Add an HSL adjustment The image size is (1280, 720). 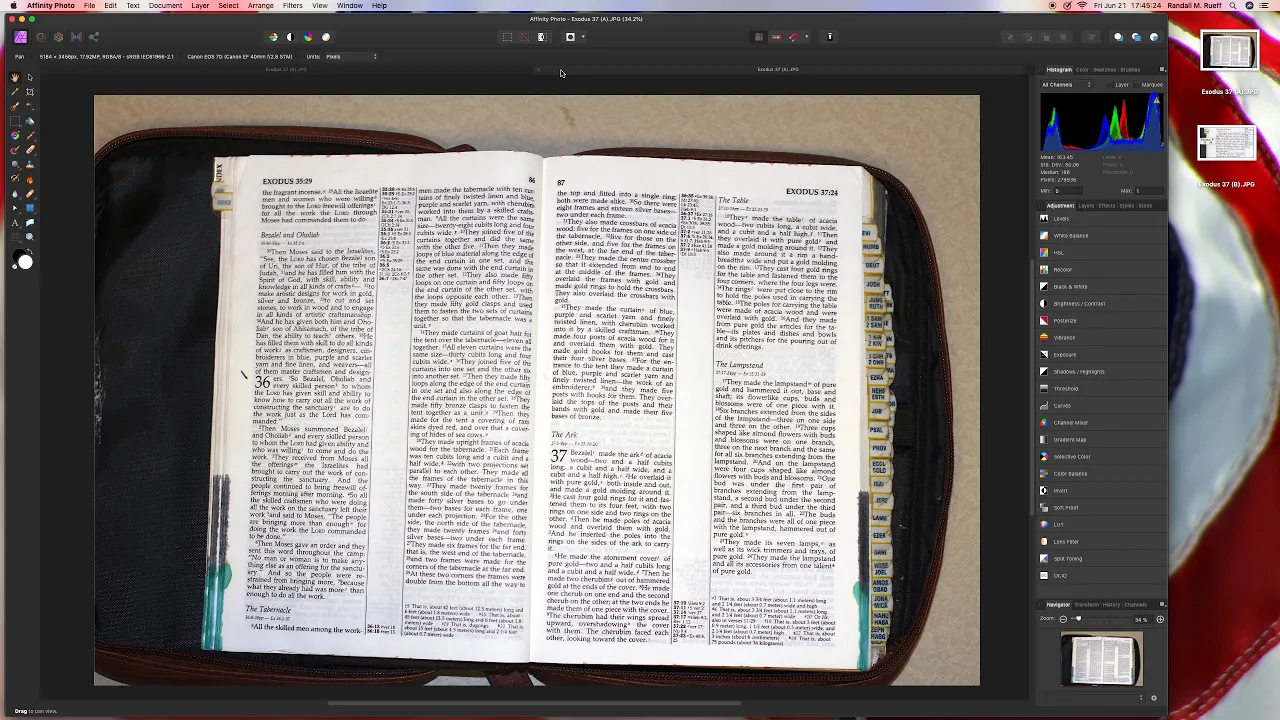[x=1100, y=252]
